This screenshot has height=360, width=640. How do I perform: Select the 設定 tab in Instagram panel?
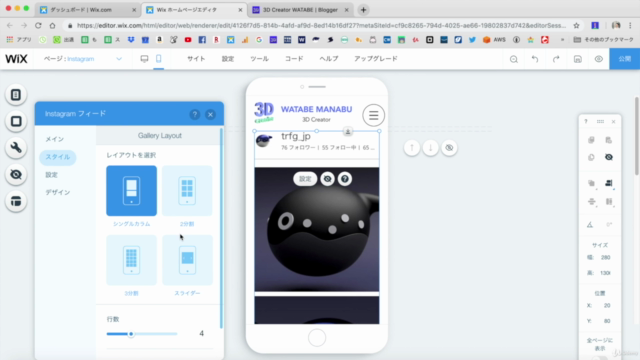click(x=51, y=175)
